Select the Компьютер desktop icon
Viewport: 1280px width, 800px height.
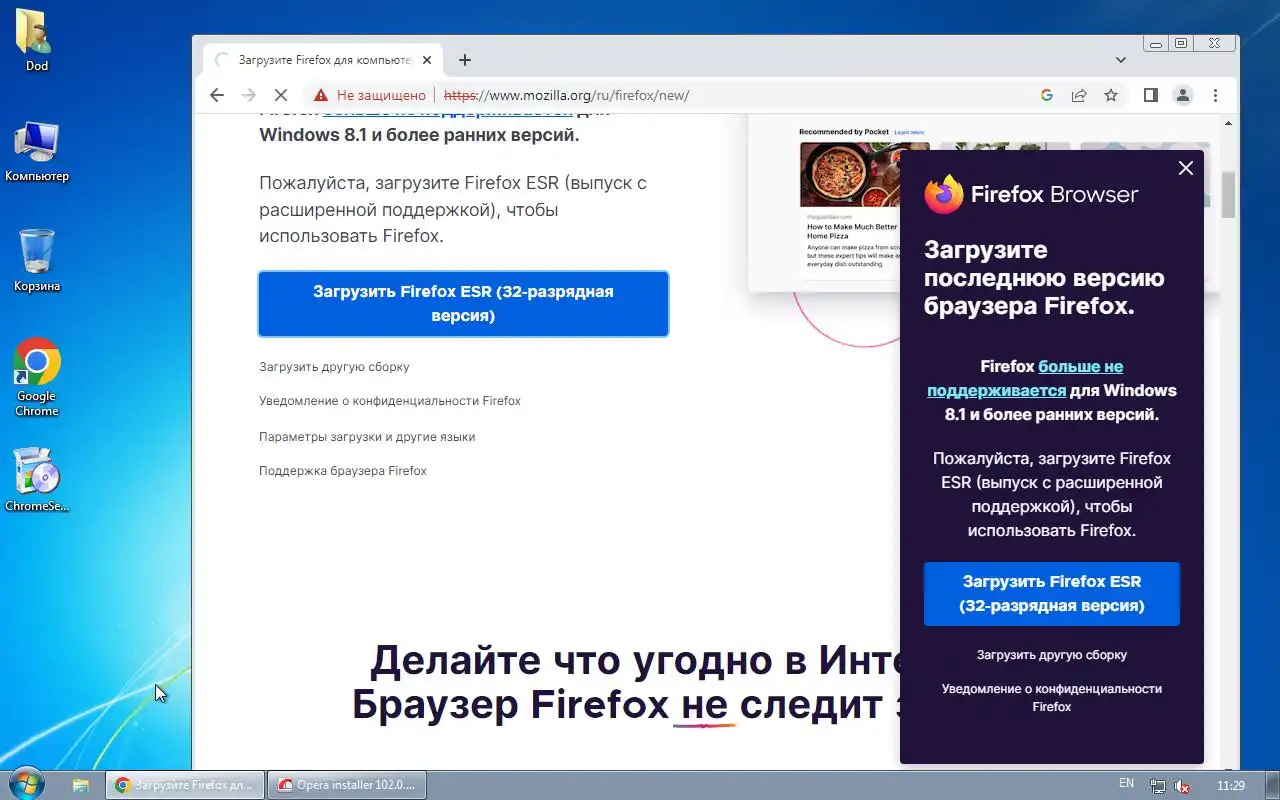coord(37,152)
